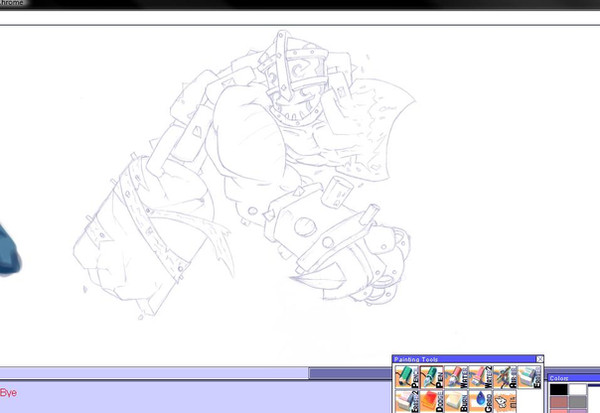Viewport: 600px width, 413px height.
Task: Click the Color panel title bar
Action: tap(573, 378)
